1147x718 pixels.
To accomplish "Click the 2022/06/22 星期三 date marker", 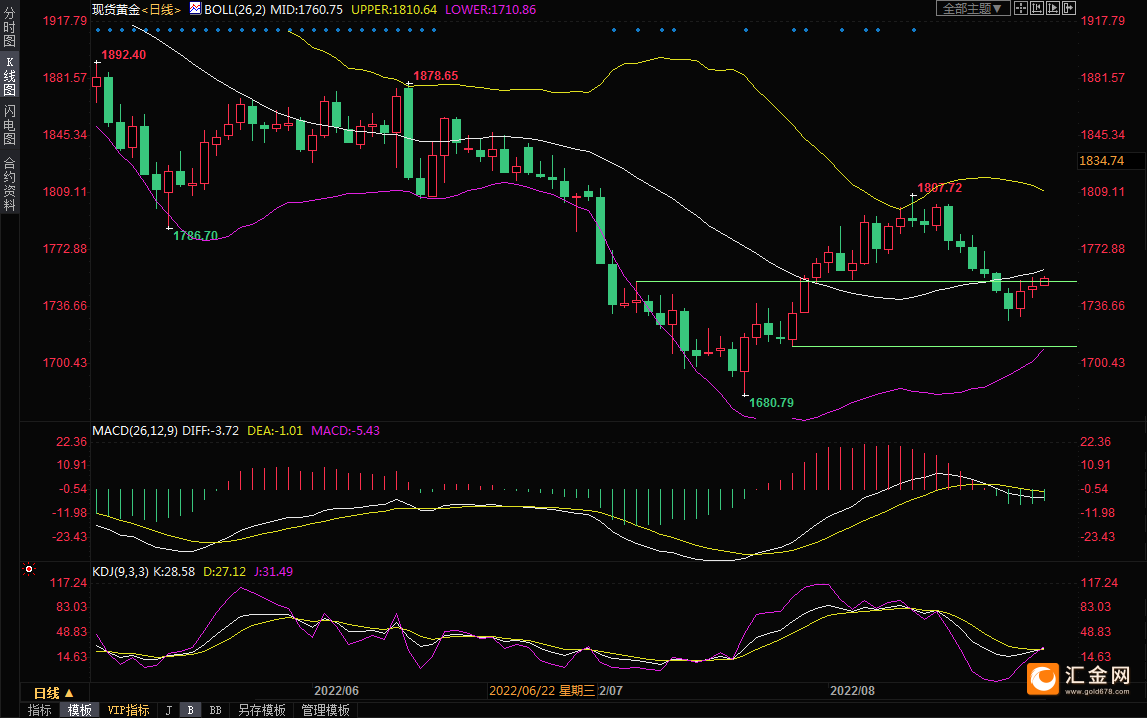I will (542, 690).
